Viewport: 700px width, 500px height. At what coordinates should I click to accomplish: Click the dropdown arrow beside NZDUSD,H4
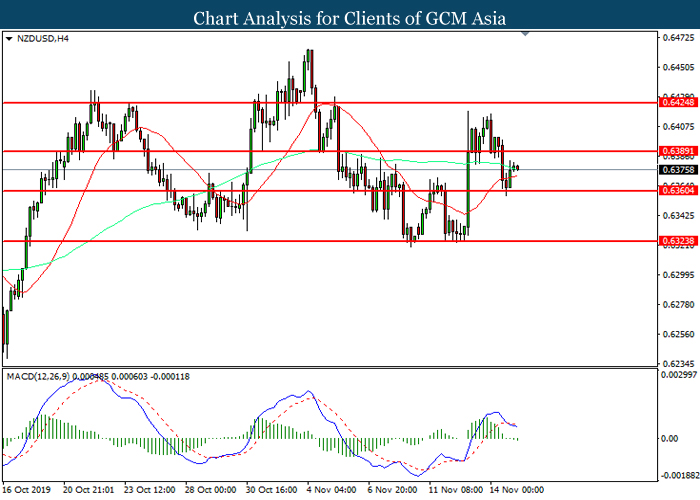click(x=9, y=39)
